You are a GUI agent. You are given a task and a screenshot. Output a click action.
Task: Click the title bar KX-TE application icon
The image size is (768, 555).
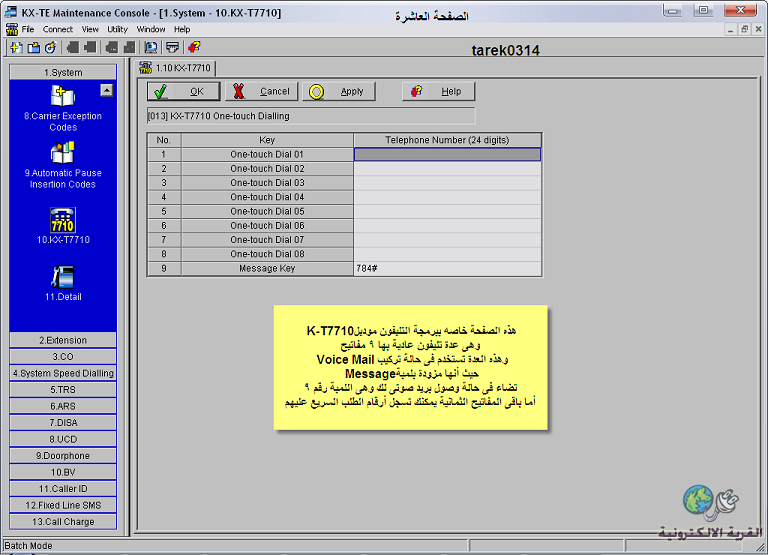[x=11, y=12]
